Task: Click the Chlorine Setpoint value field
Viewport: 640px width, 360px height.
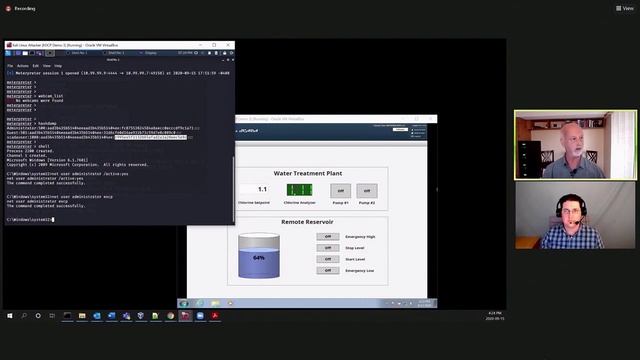Action: [254, 189]
